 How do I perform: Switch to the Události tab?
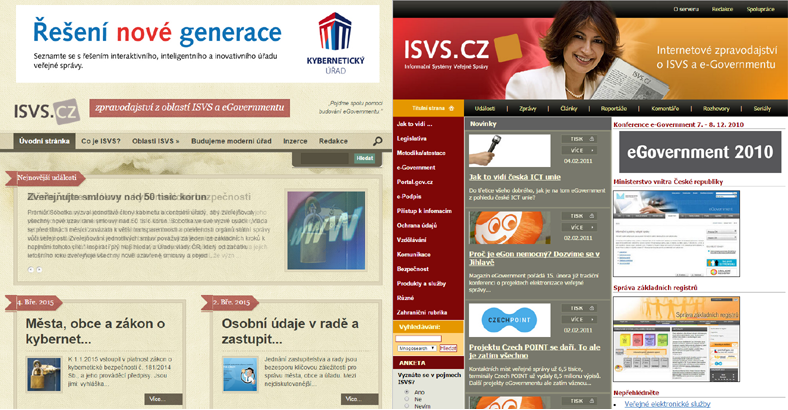[x=484, y=109]
